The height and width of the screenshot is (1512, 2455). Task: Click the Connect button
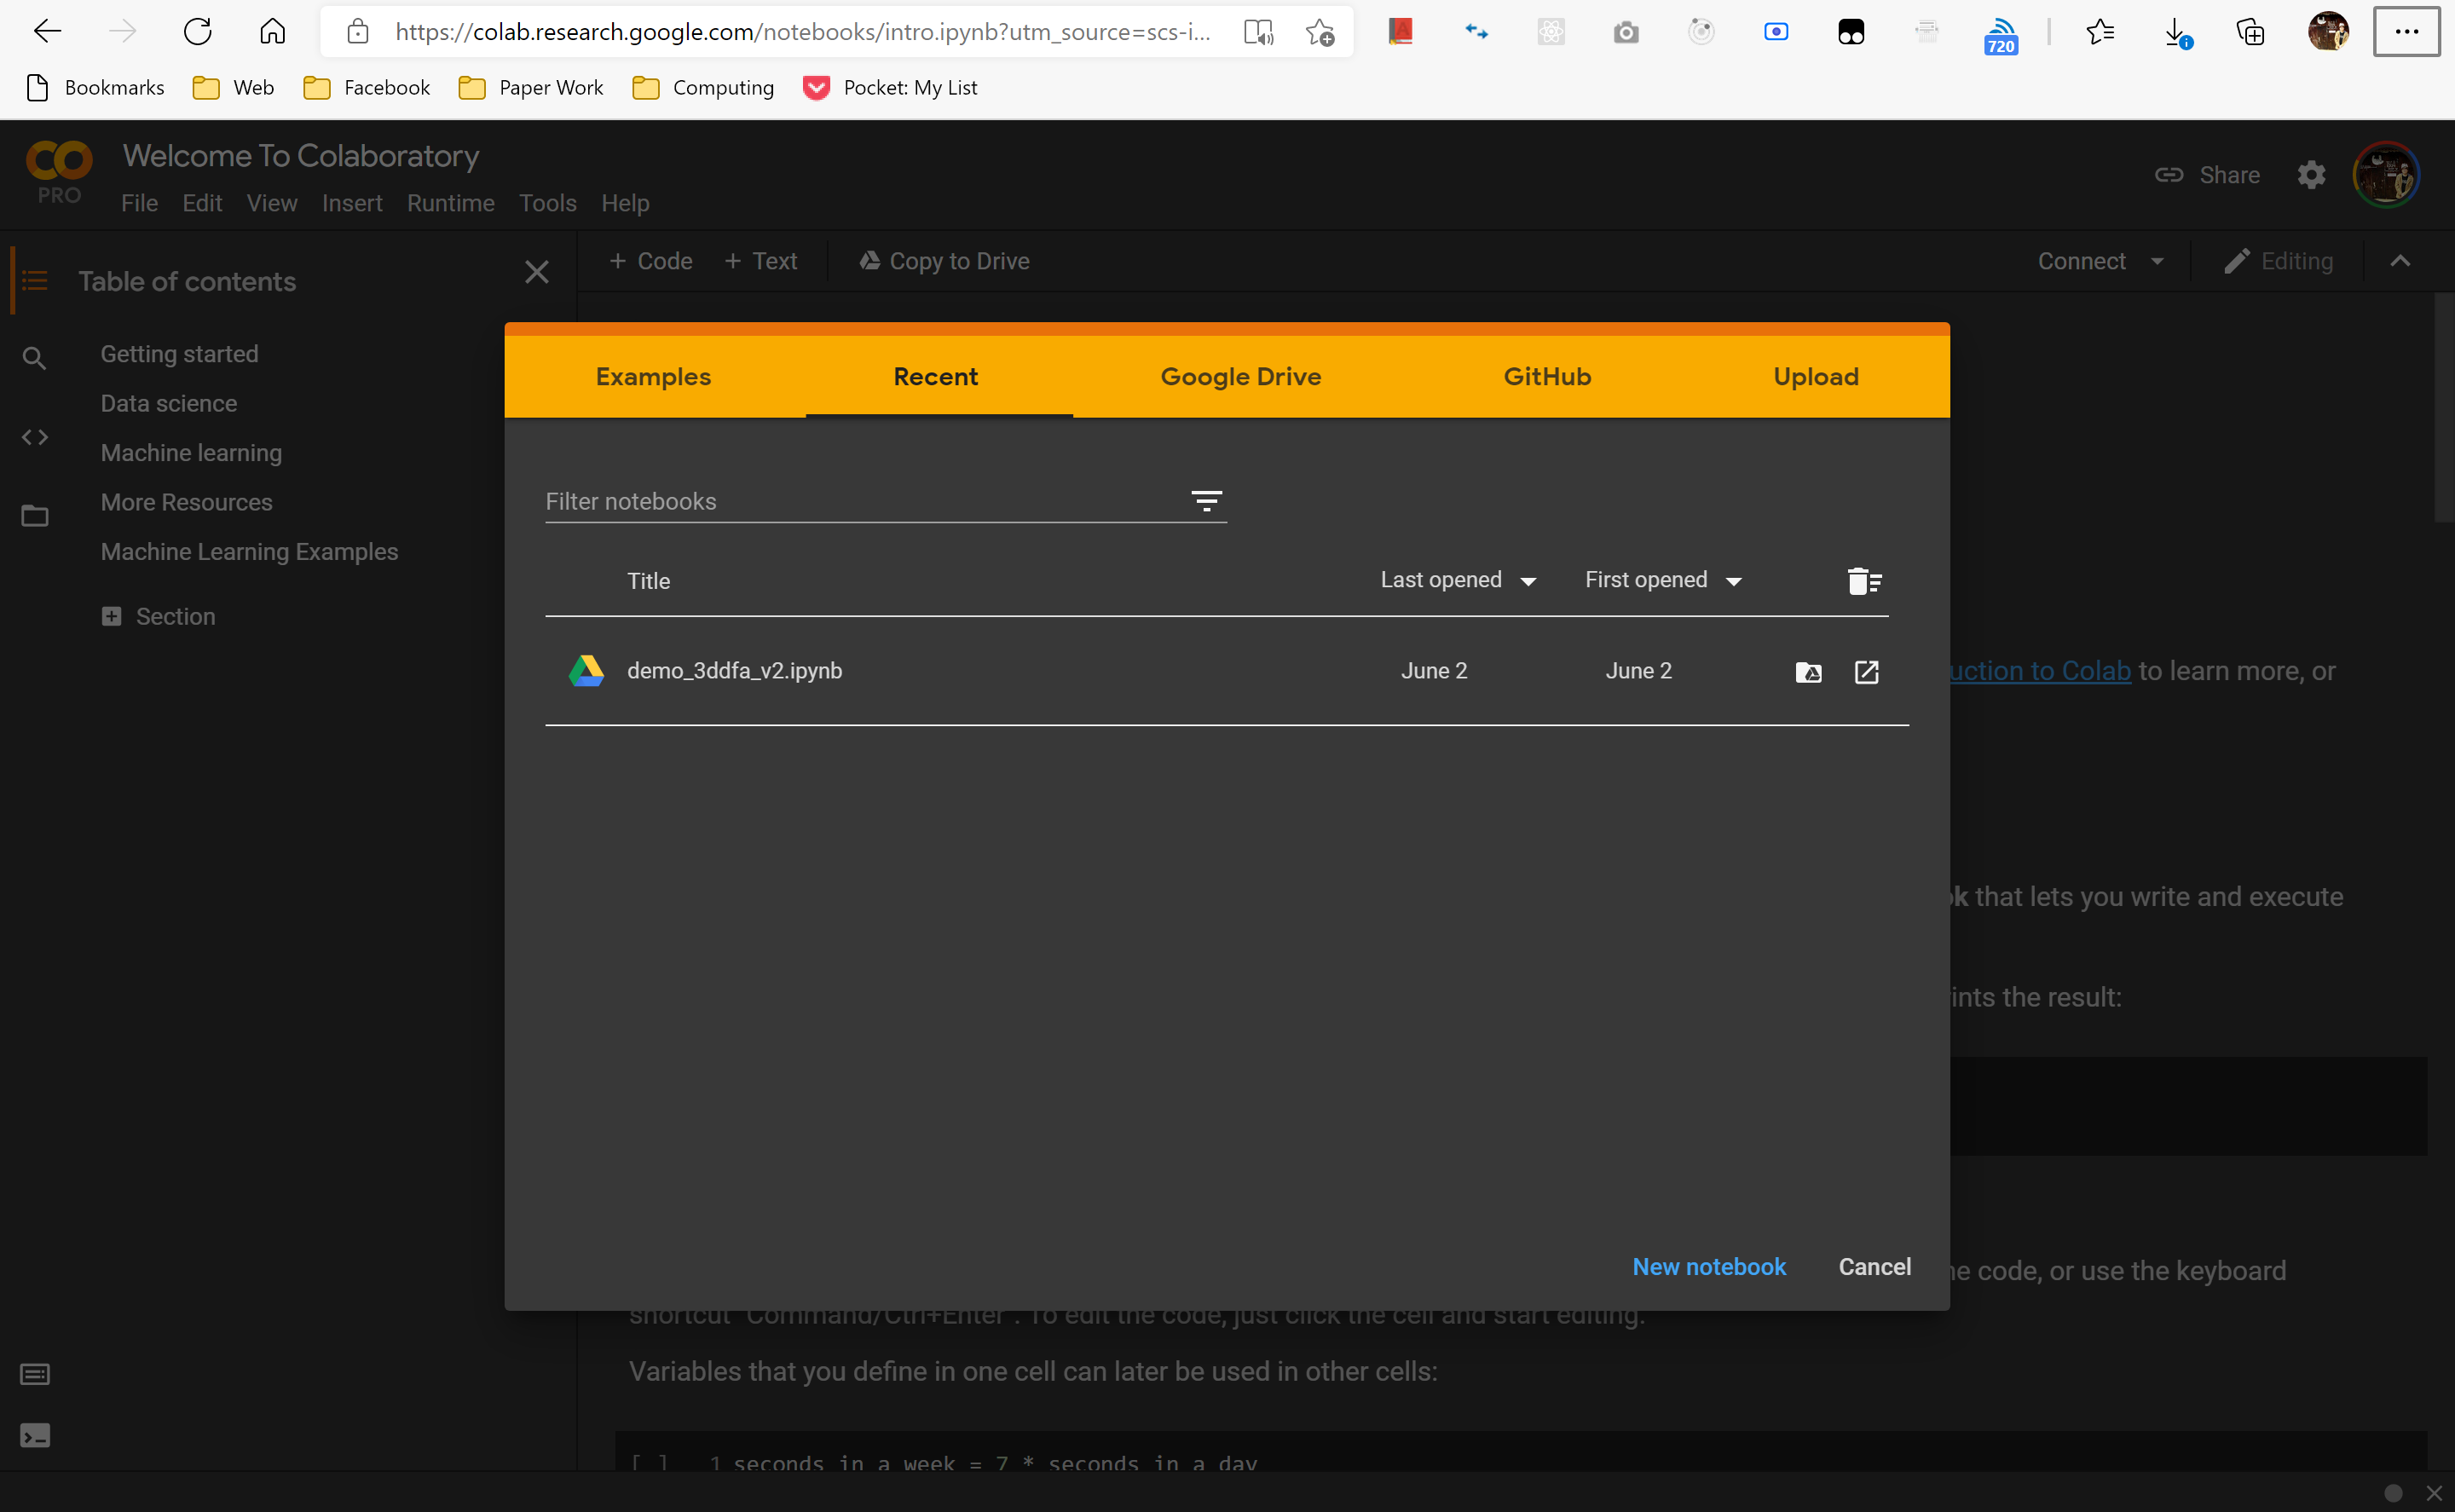pyautogui.click(x=2081, y=261)
